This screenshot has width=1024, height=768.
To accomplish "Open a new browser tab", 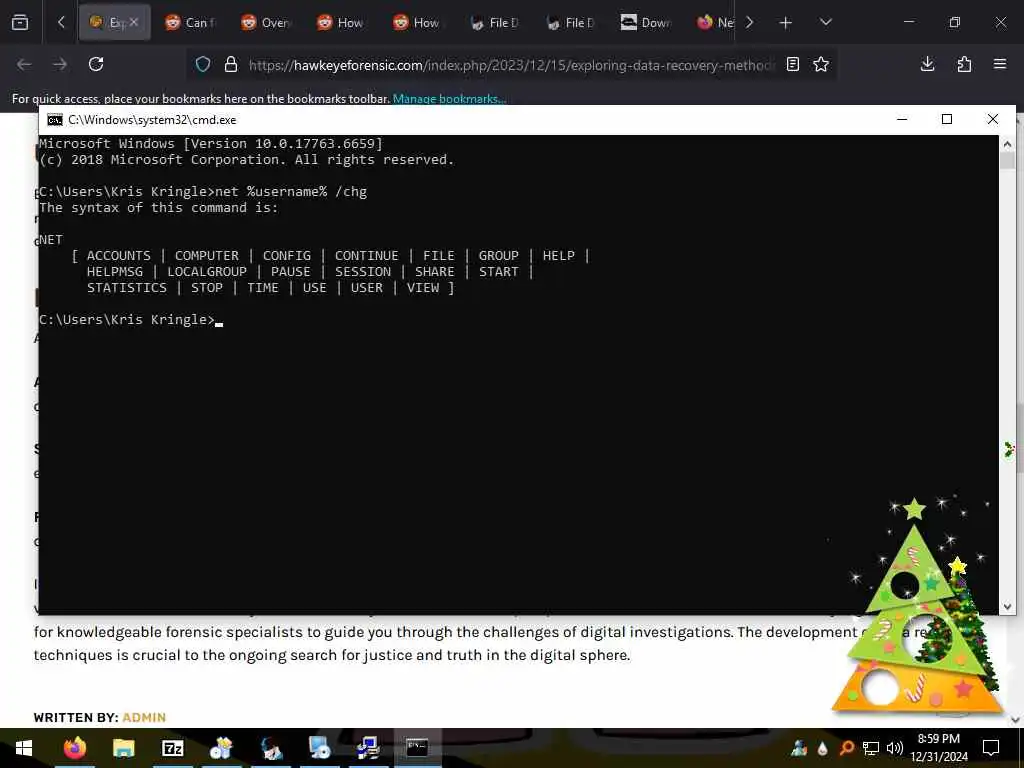I will pos(786,23).
